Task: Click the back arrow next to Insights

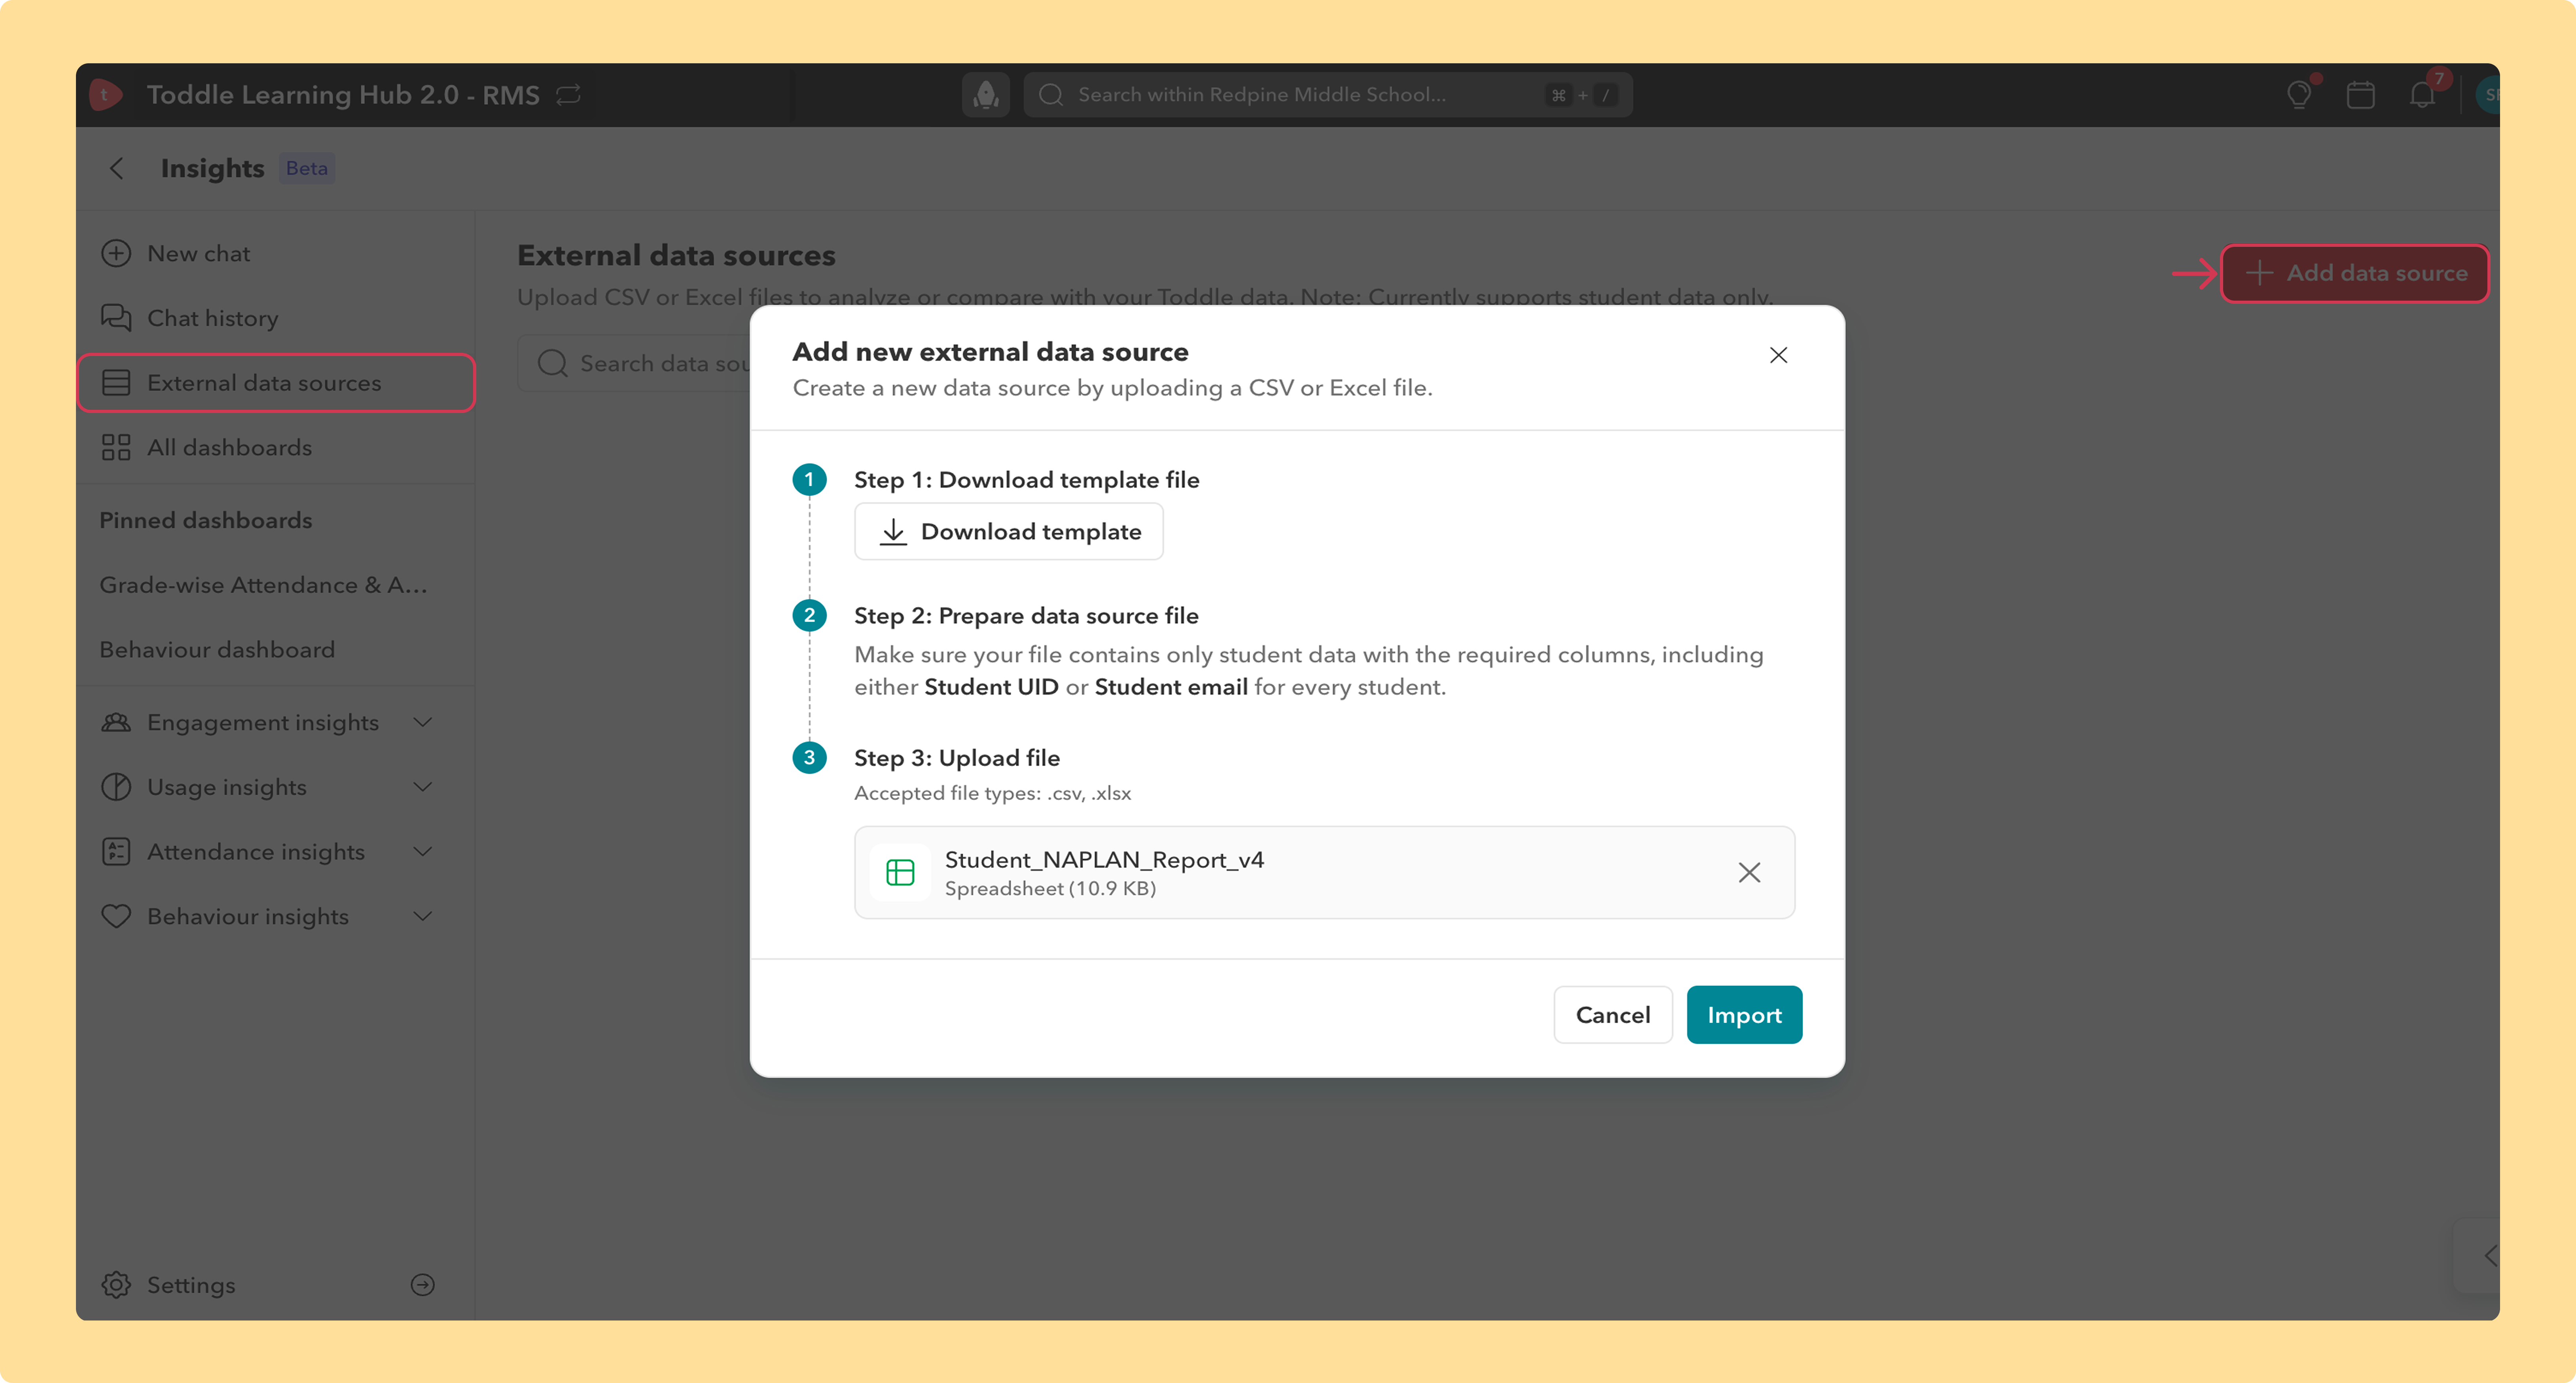Action: [117, 168]
